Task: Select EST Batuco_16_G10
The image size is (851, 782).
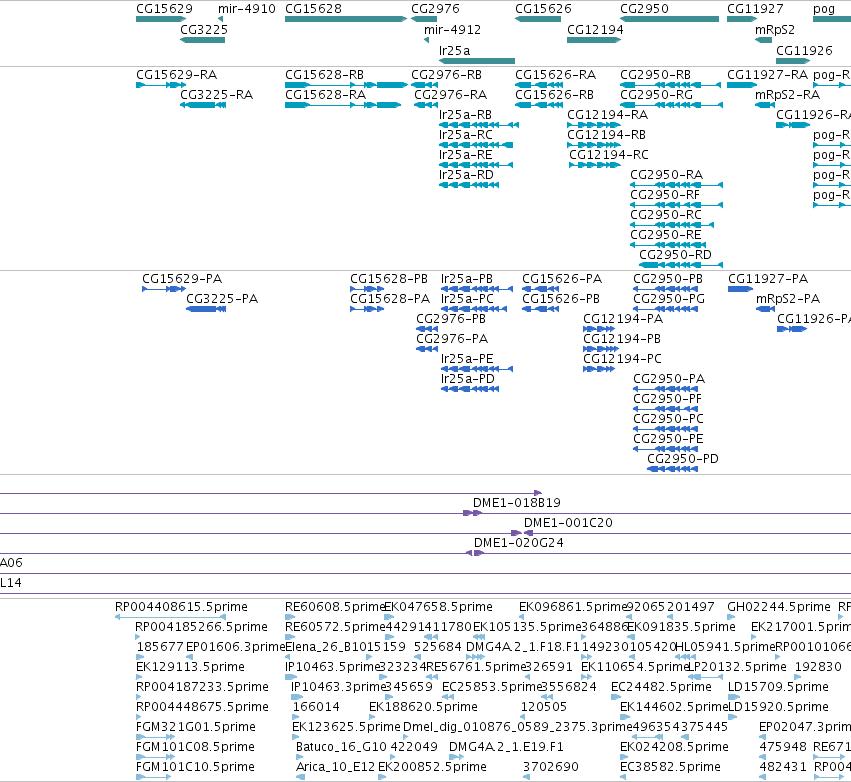Action: coord(341,747)
